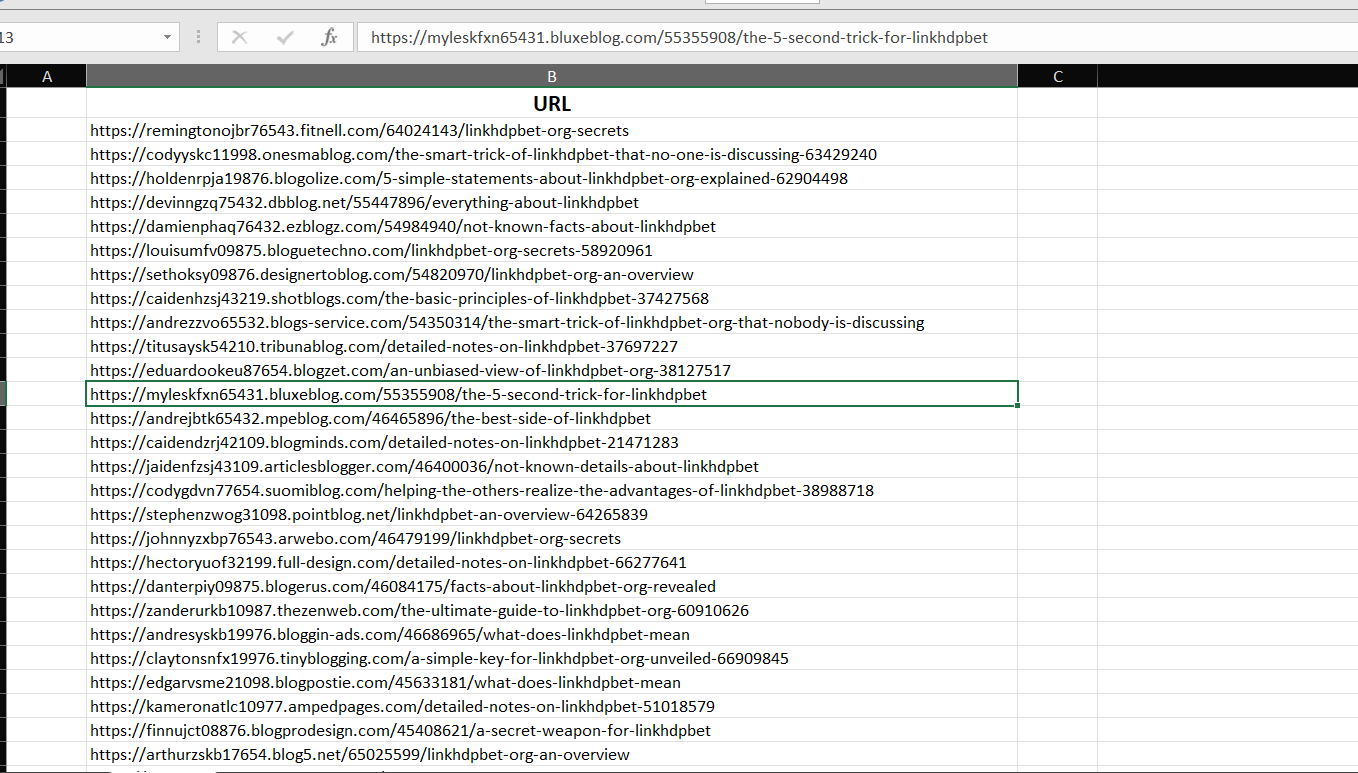The height and width of the screenshot is (773, 1358).
Task: Select the arthurzskb17654.blog5.net URL cell
Action: 360,754
